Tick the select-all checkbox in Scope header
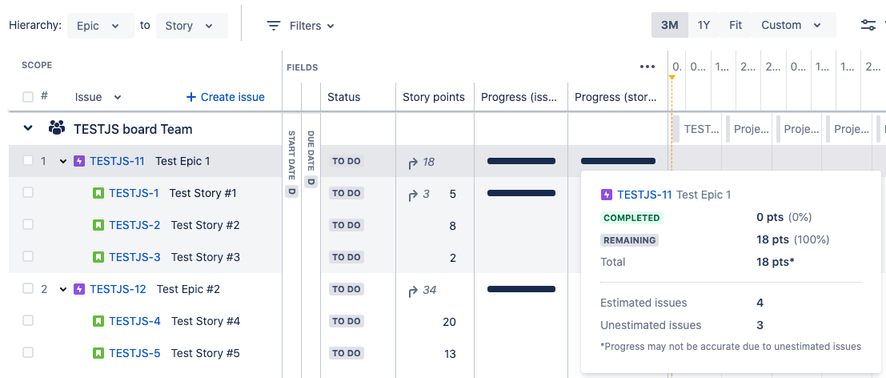The image size is (886, 378). (28, 97)
